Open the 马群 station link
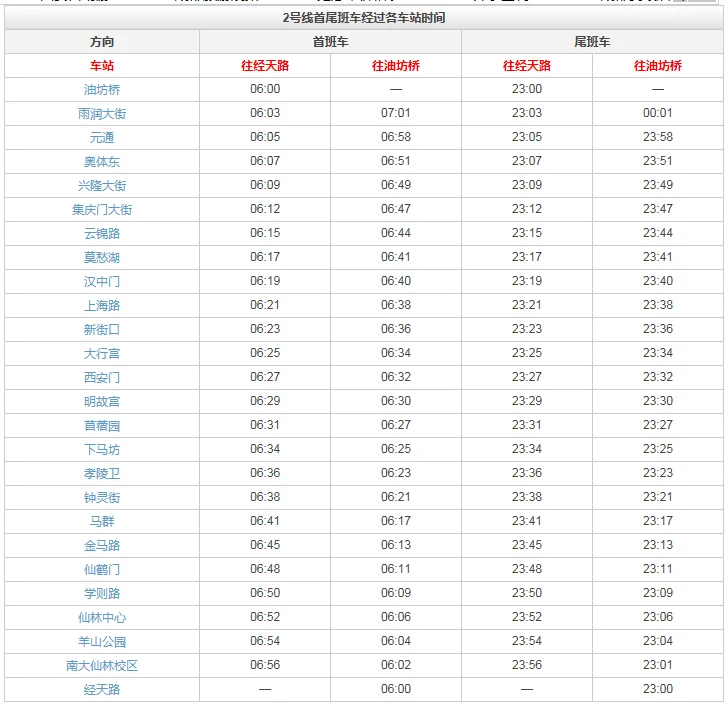 [x=102, y=521]
